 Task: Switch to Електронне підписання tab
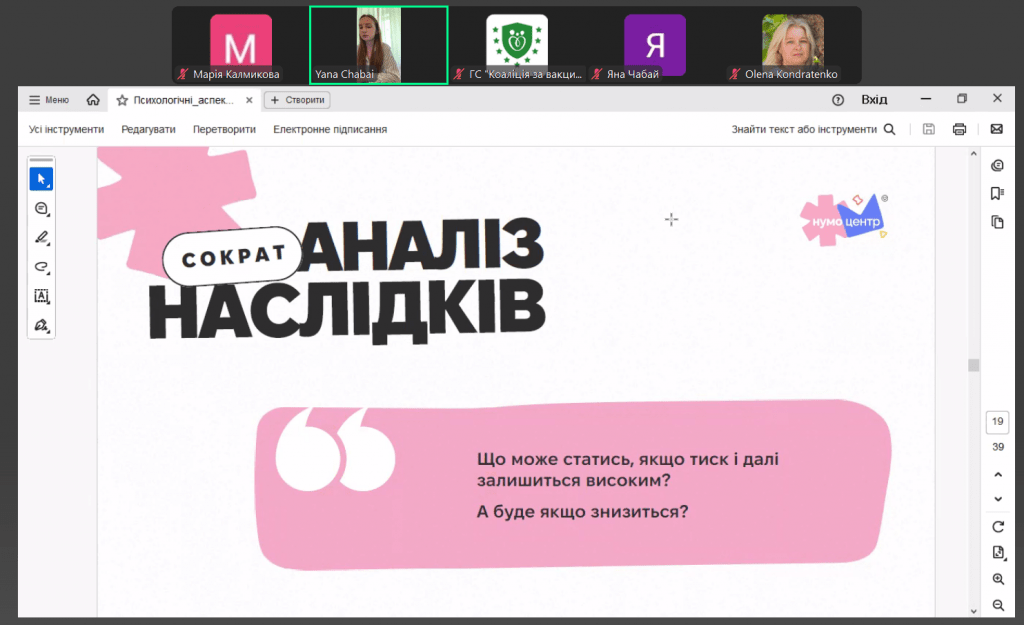click(330, 129)
